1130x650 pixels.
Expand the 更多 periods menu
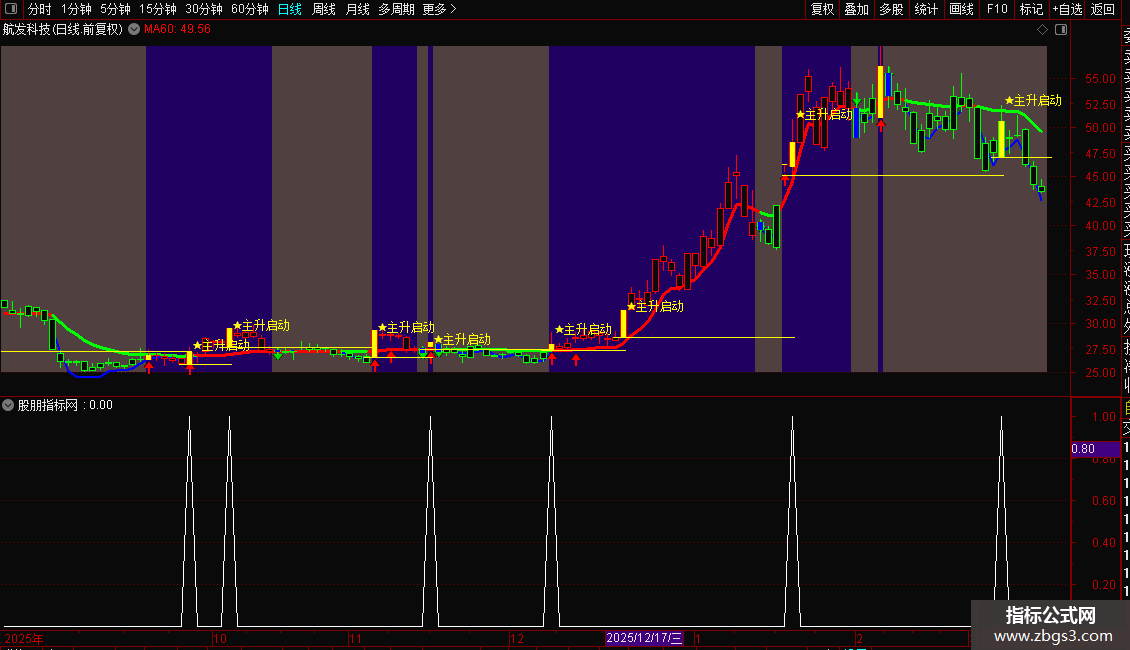[439, 9]
